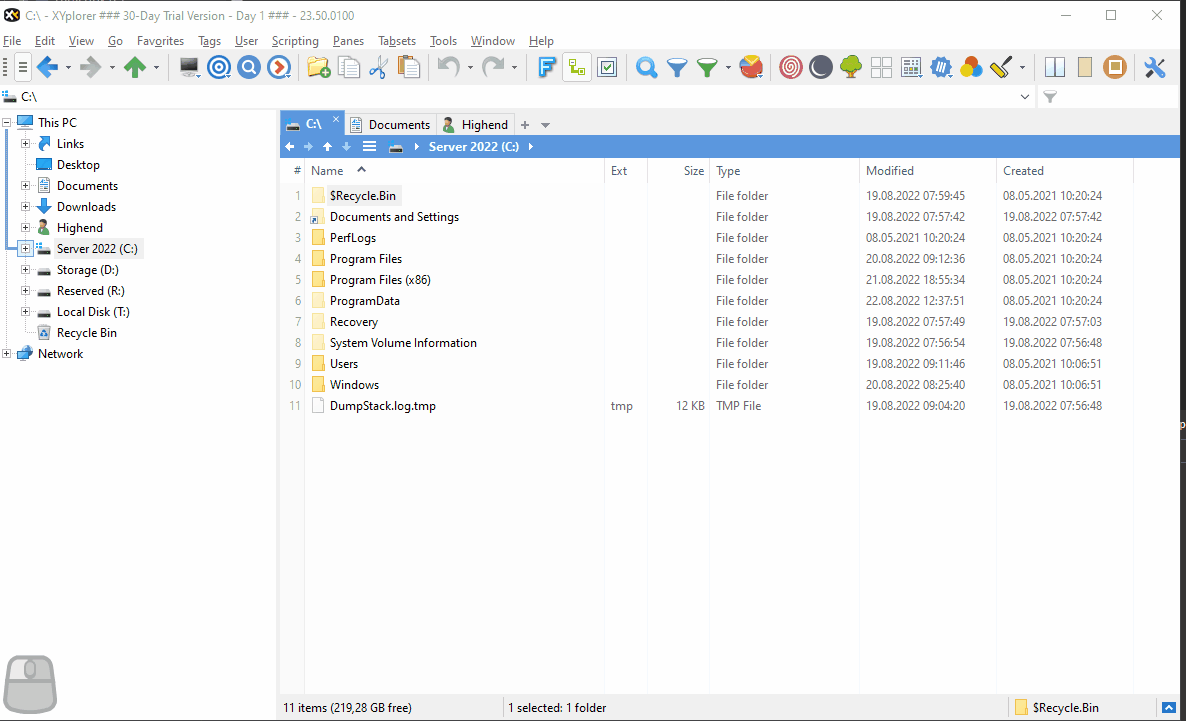Click the Paste clipboard icon
The image size is (1186, 721).
click(x=409, y=68)
